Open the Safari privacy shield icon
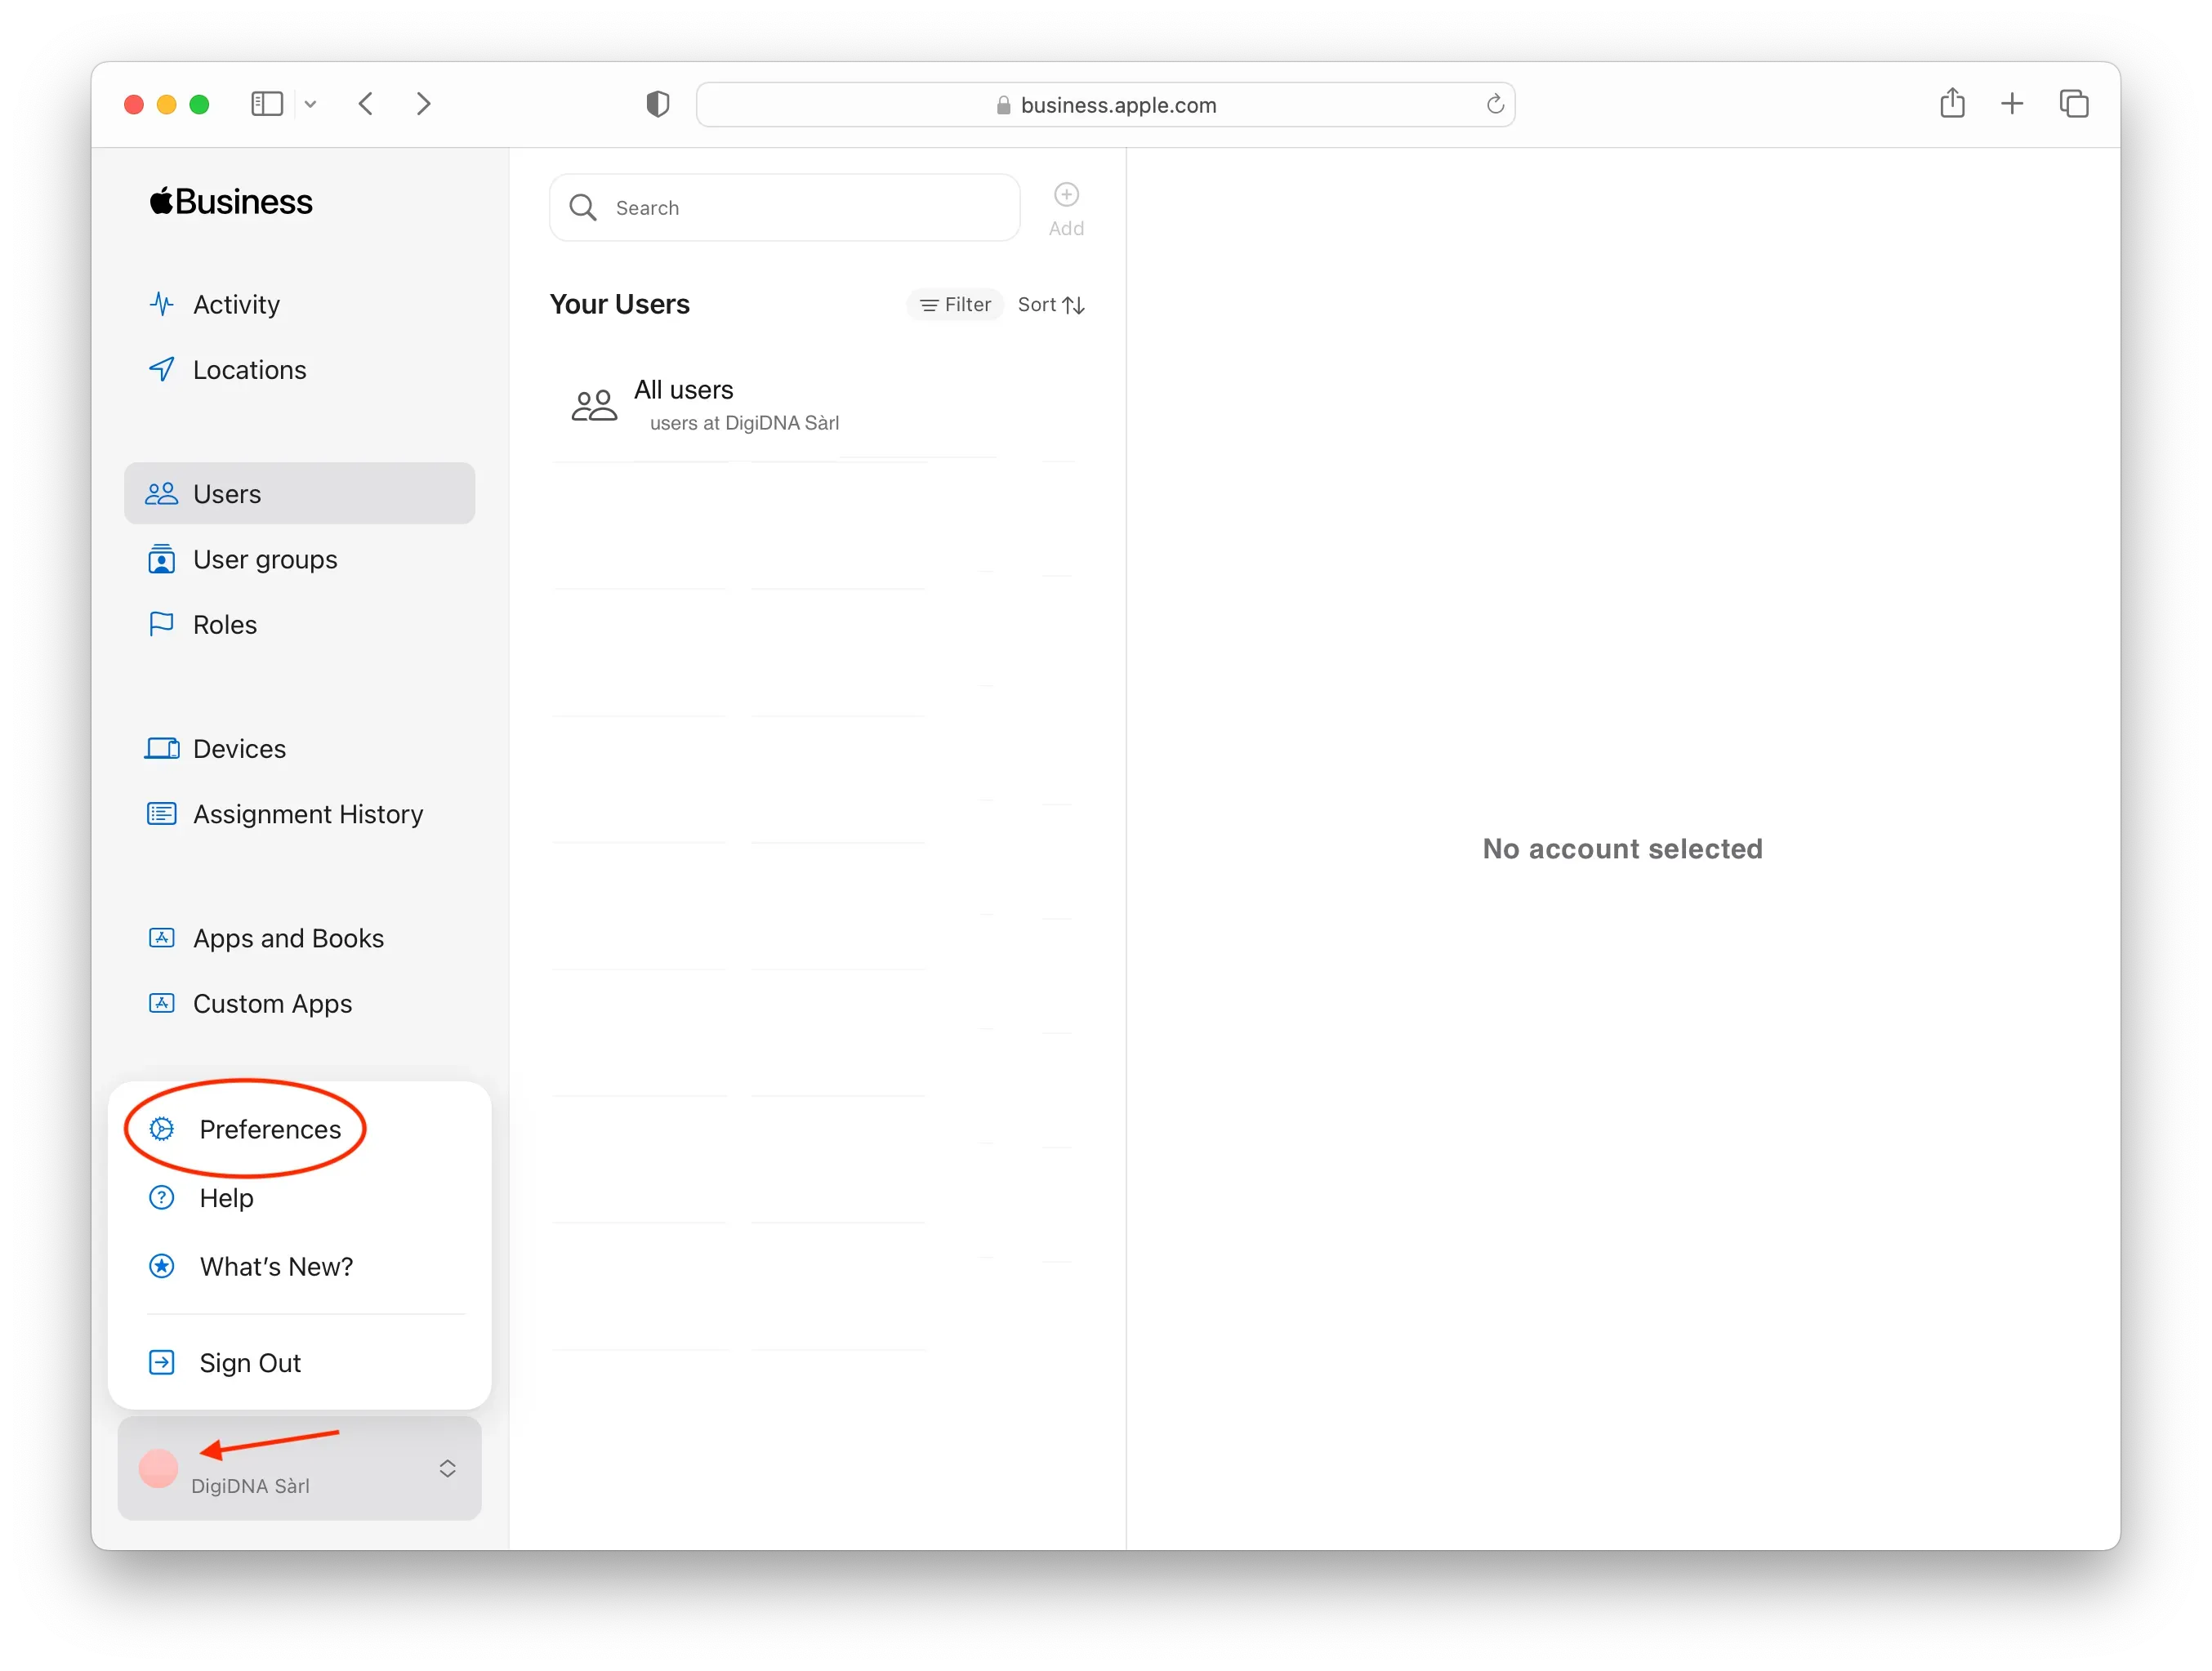 pyautogui.click(x=658, y=103)
